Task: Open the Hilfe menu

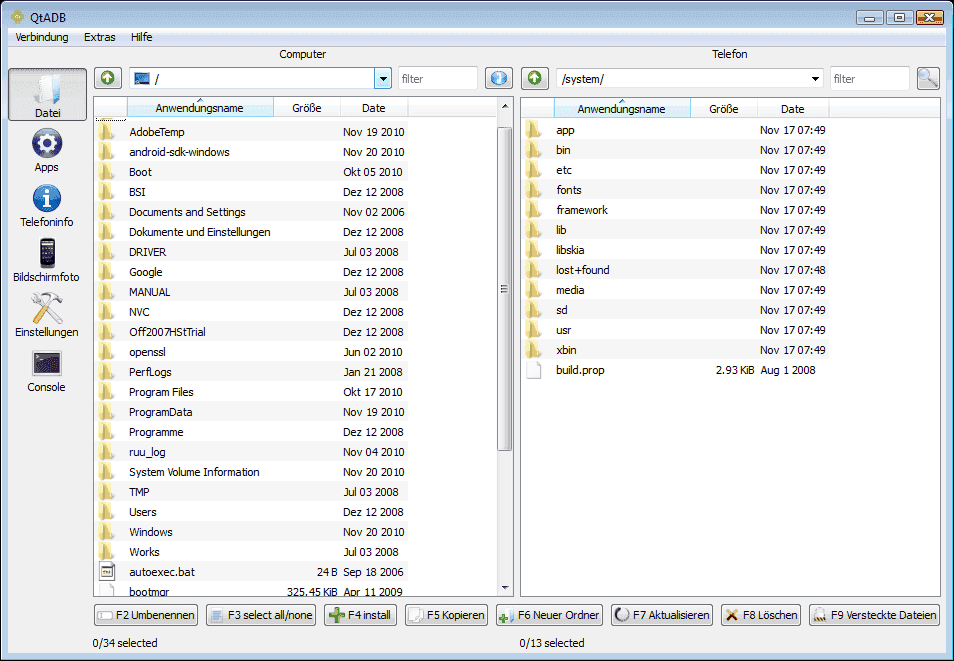Action: pyautogui.click(x=142, y=37)
